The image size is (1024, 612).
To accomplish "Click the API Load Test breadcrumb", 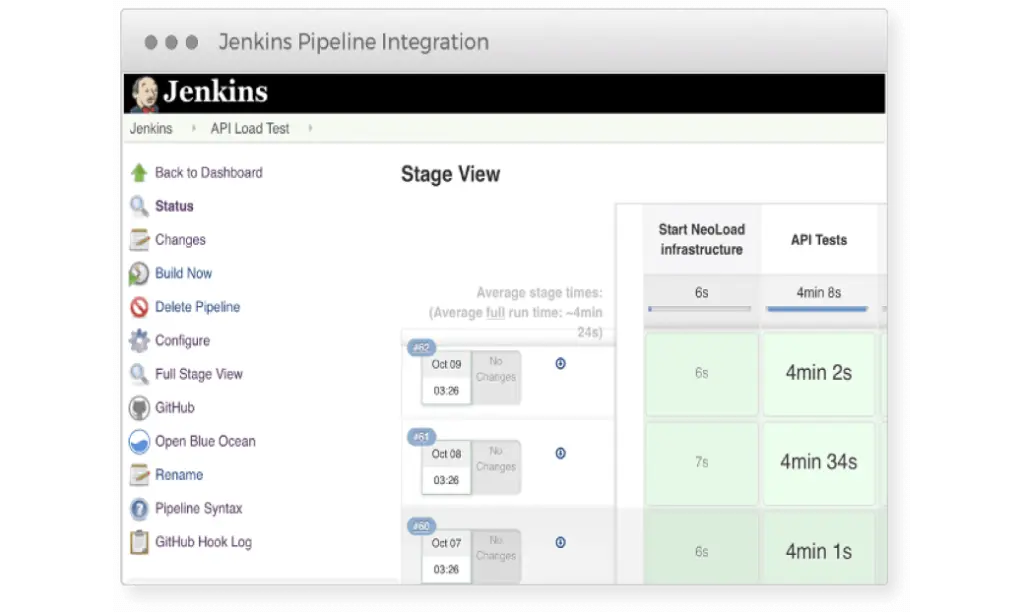I will pyautogui.click(x=249, y=129).
